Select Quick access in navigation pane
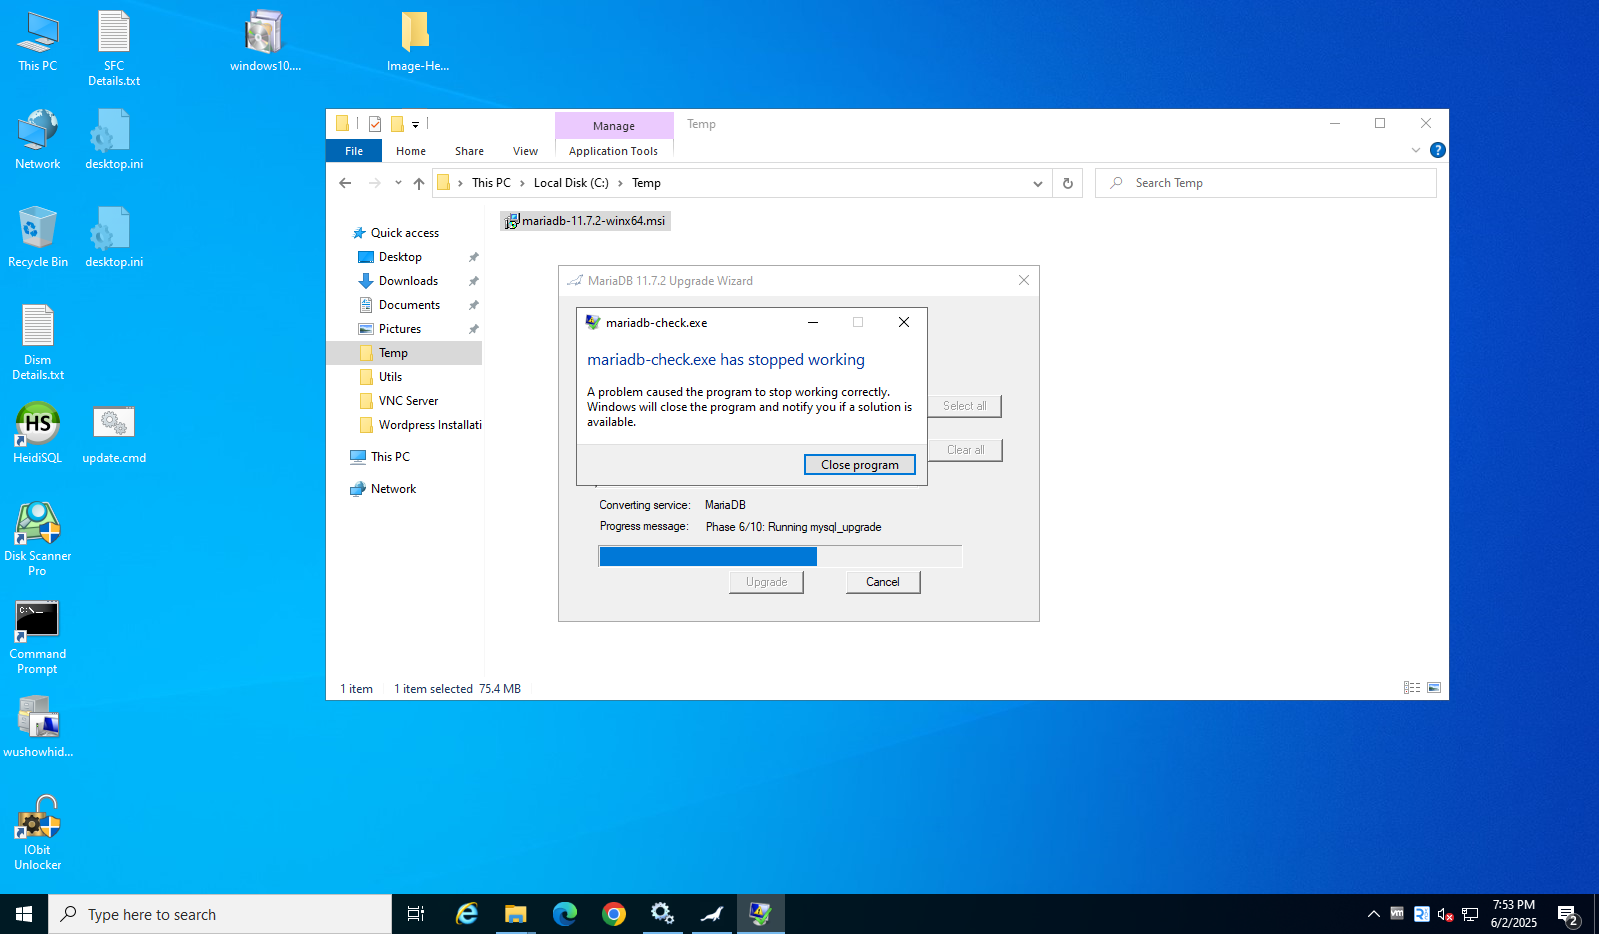Screen dimensions: 1599x934 click(405, 233)
